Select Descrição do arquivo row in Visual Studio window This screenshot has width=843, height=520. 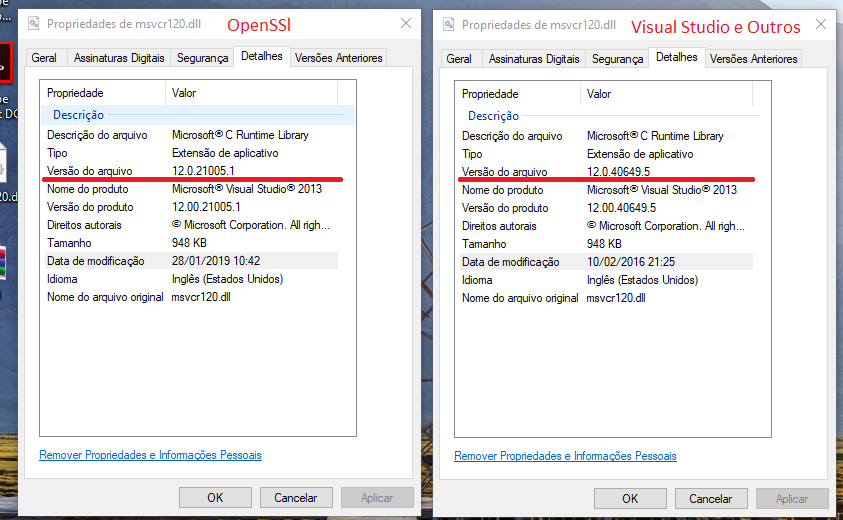coord(606,136)
